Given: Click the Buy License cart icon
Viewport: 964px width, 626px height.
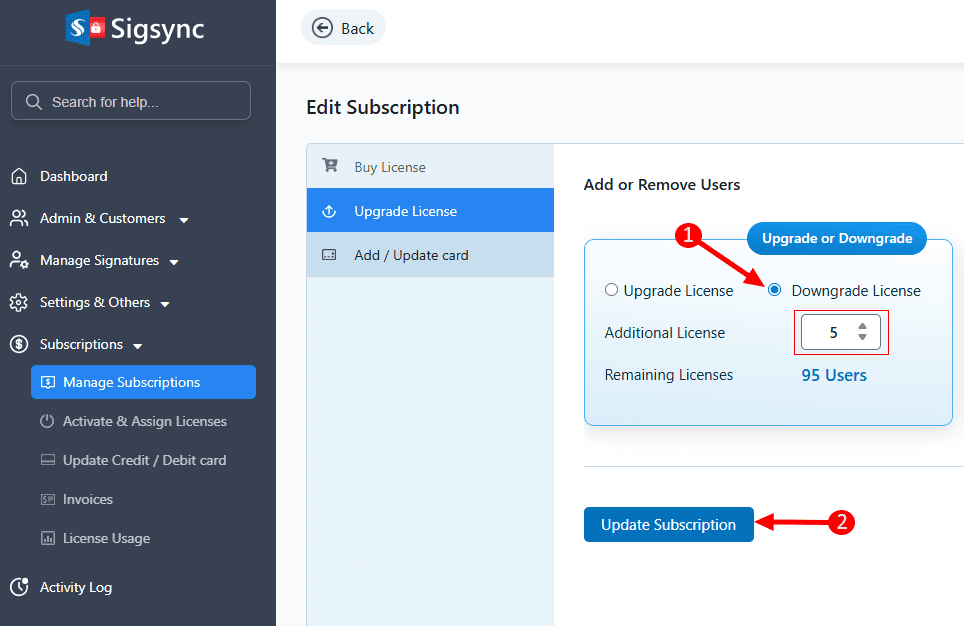Looking at the screenshot, I should [329, 167].
